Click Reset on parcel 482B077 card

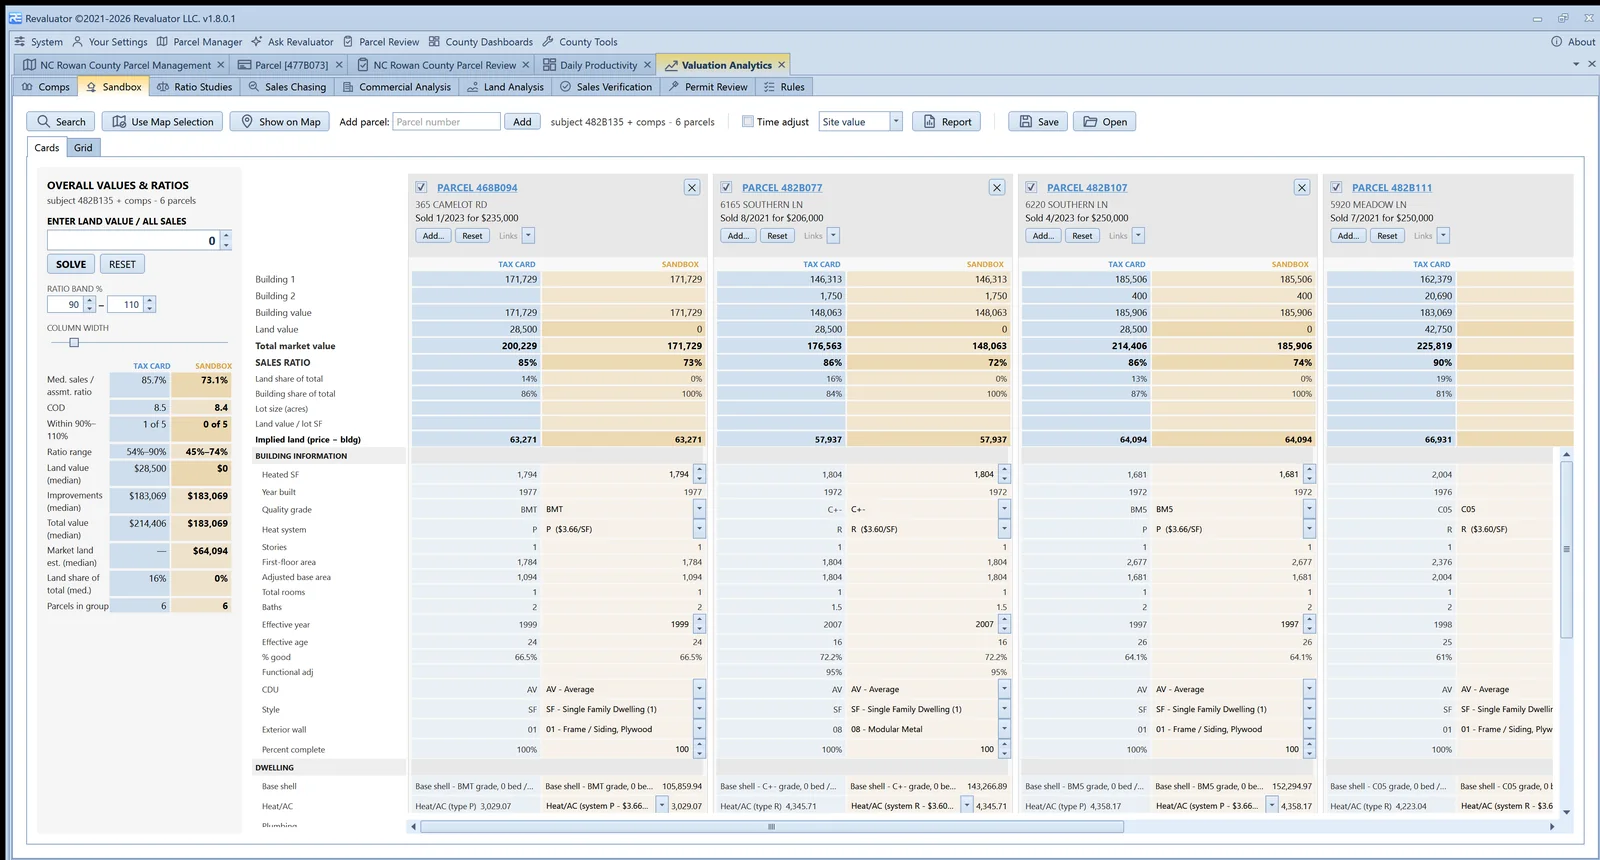point(777,236)
